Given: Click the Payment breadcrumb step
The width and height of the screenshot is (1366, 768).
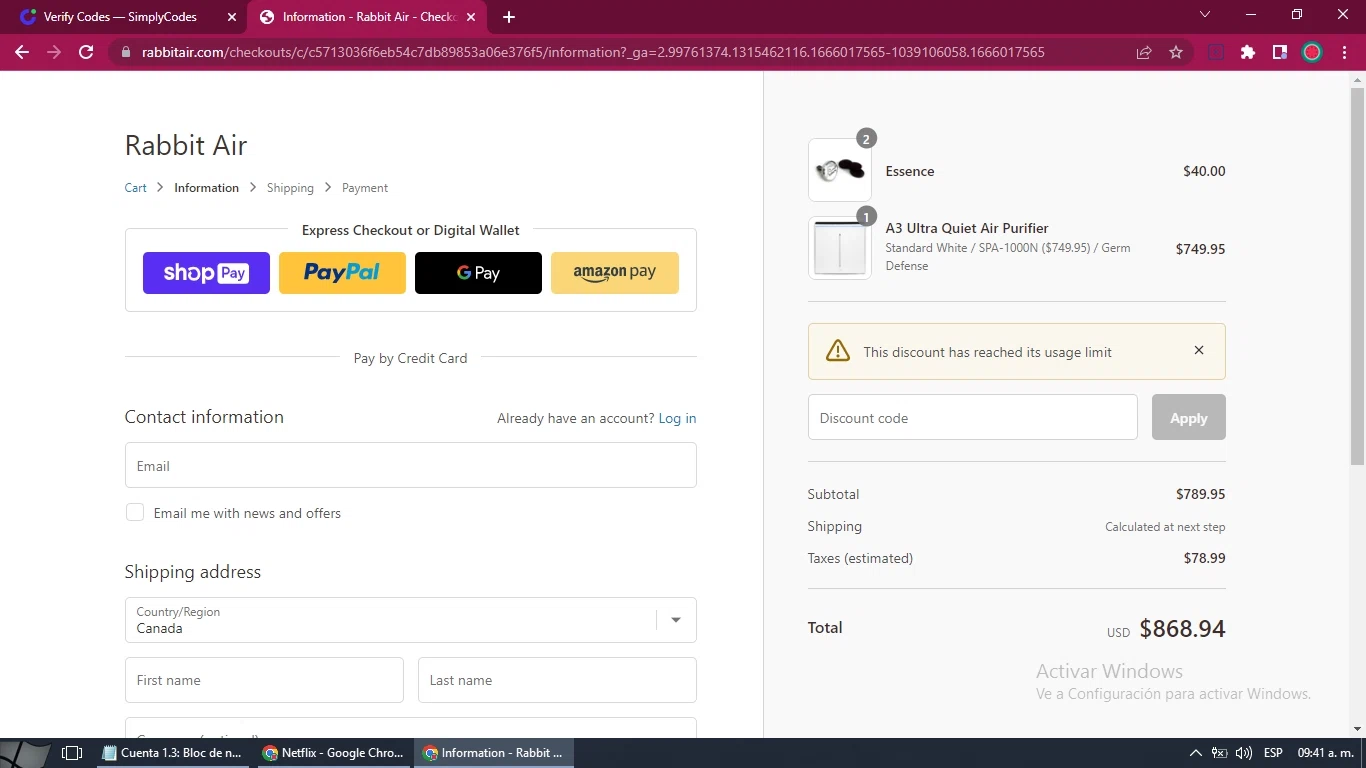Looking at the screenshot, I should (365, 188).
